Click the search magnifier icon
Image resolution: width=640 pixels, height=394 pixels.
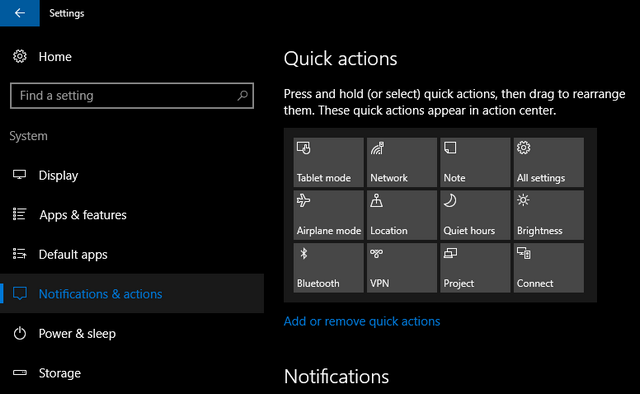click(x=242, y=96)
